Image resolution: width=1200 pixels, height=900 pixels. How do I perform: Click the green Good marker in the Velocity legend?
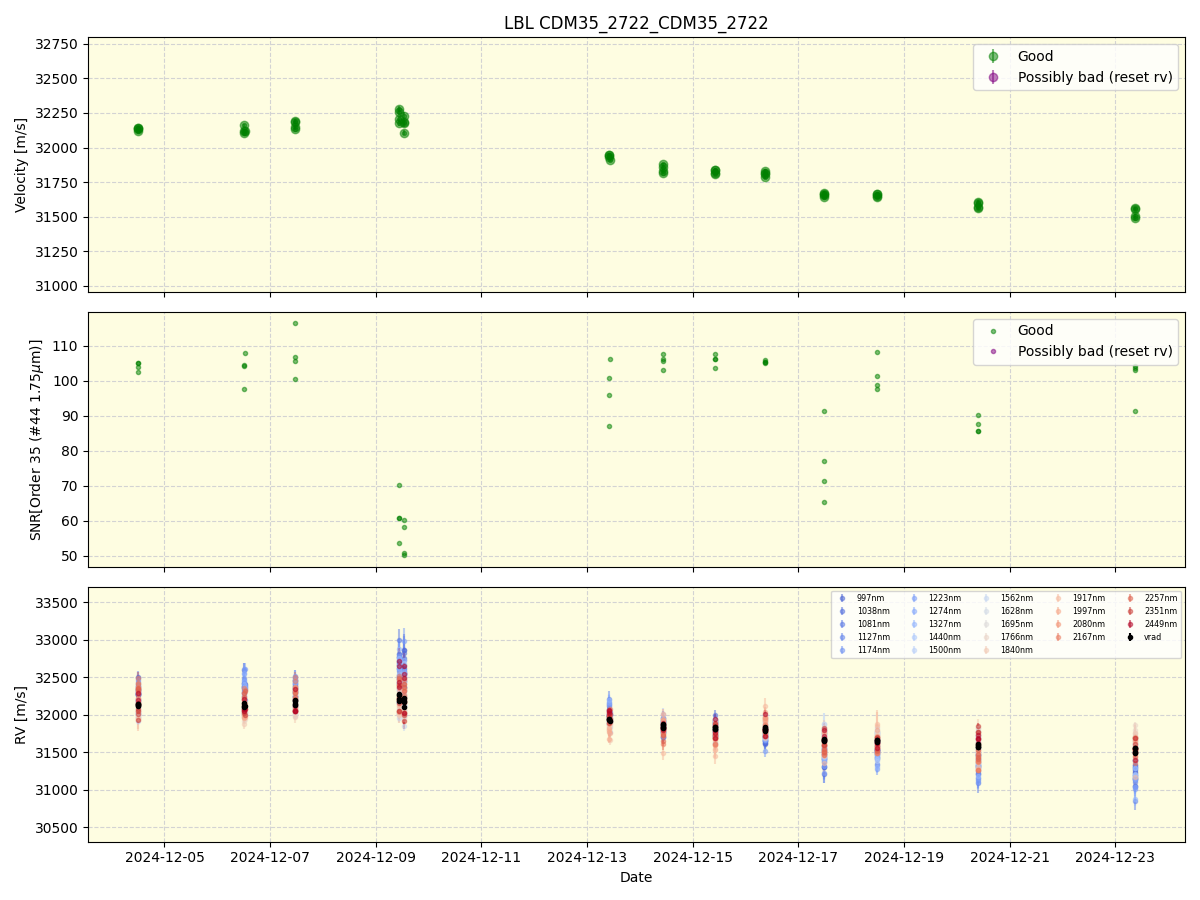pyautogui.click(x=993, y=57)
